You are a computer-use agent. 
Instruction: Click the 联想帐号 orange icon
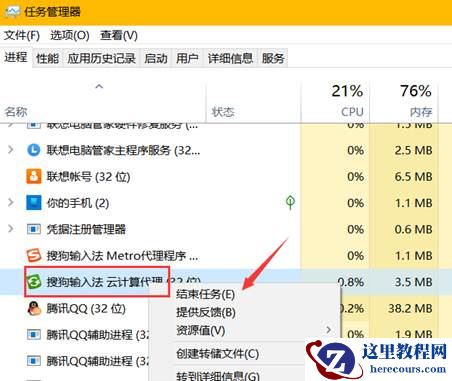[34, 176]
